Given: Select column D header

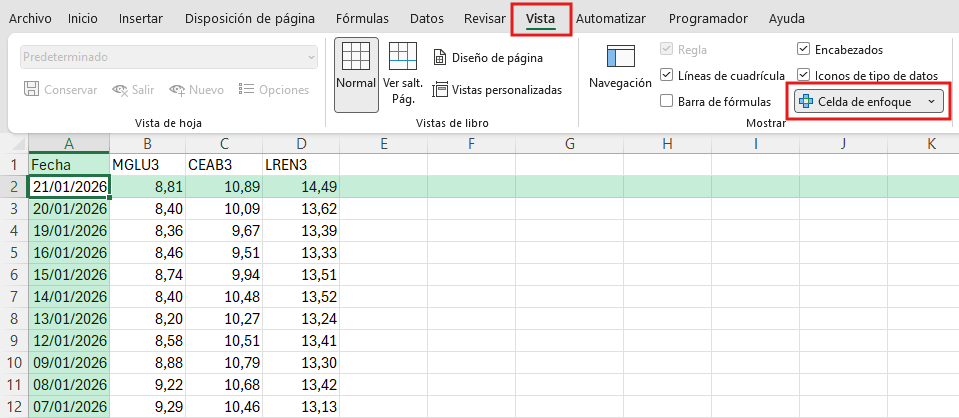Looking at the screenshot, I should [x=301, y=144].
